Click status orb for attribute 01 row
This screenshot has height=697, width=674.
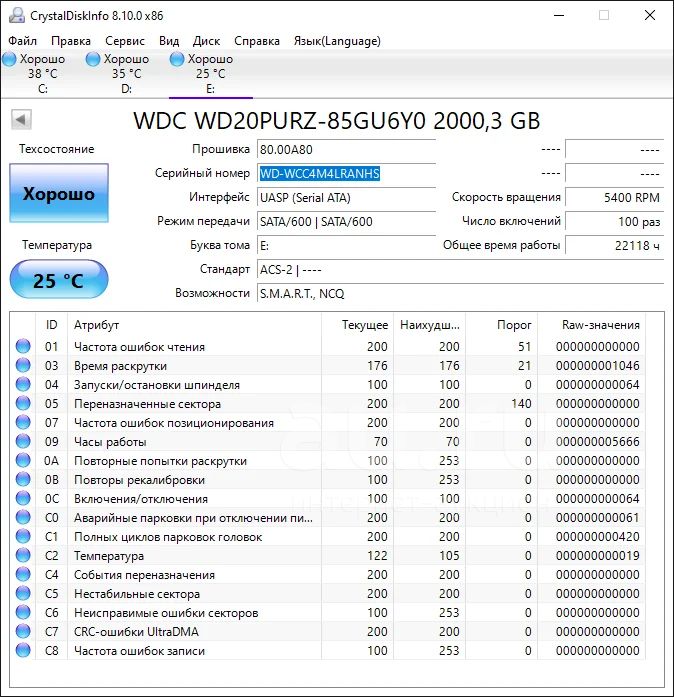coord(23,346)
